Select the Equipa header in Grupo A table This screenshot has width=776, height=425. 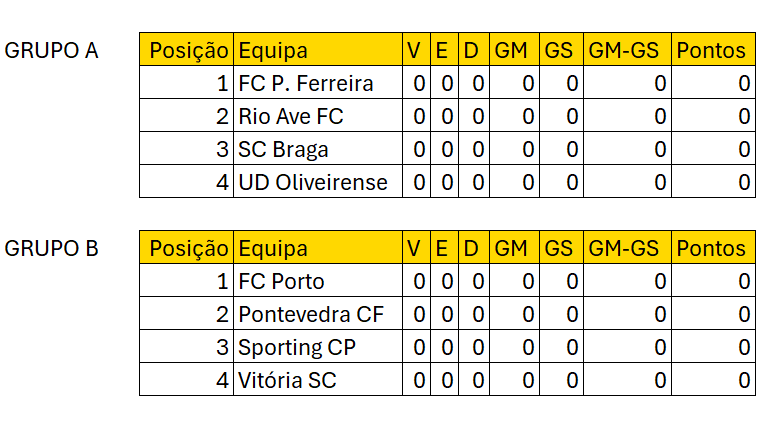(x=273, y=50)
